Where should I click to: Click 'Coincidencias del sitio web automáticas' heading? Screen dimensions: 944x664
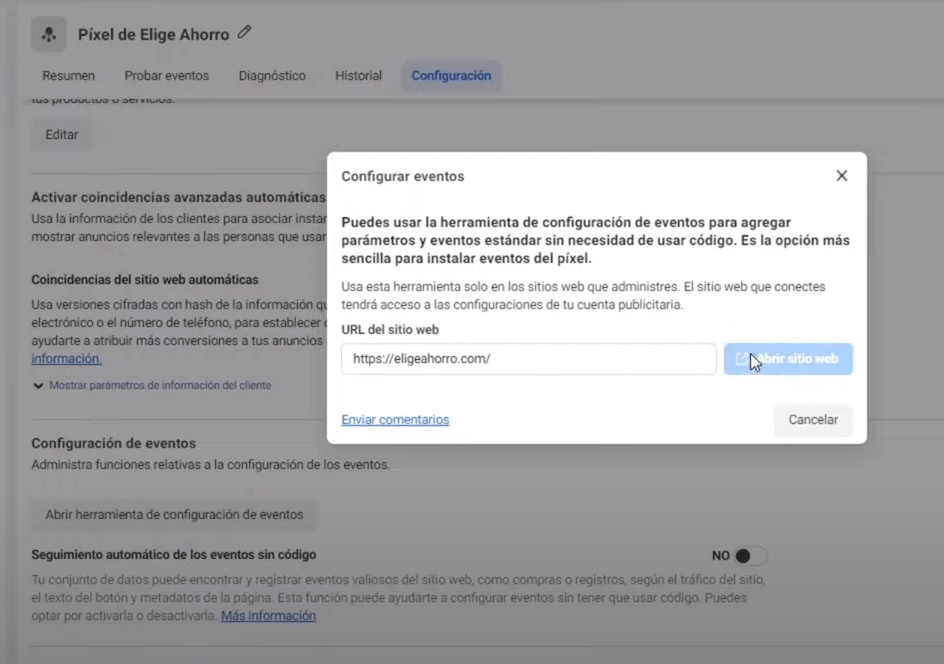144,279
